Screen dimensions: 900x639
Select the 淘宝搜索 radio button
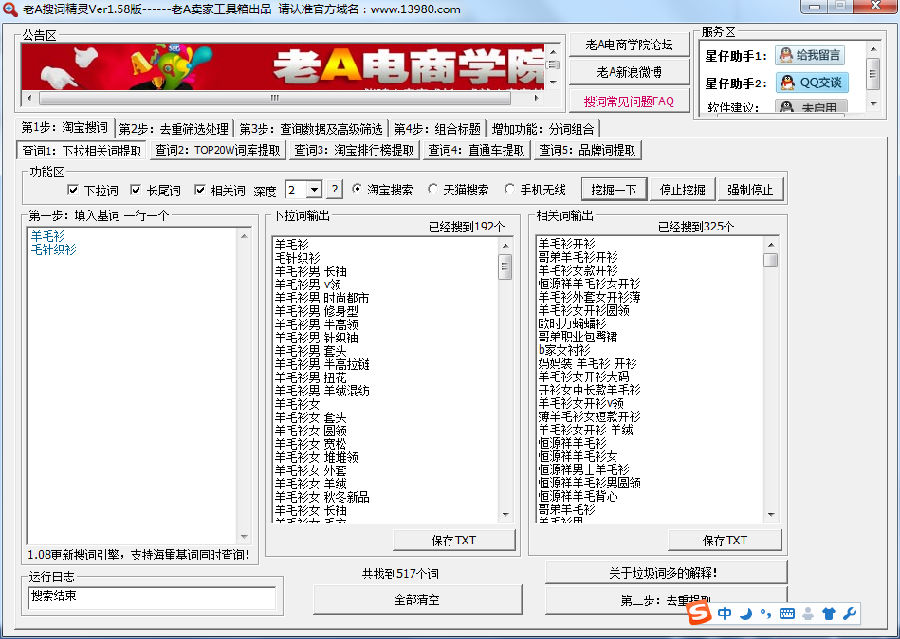(358, 189)
